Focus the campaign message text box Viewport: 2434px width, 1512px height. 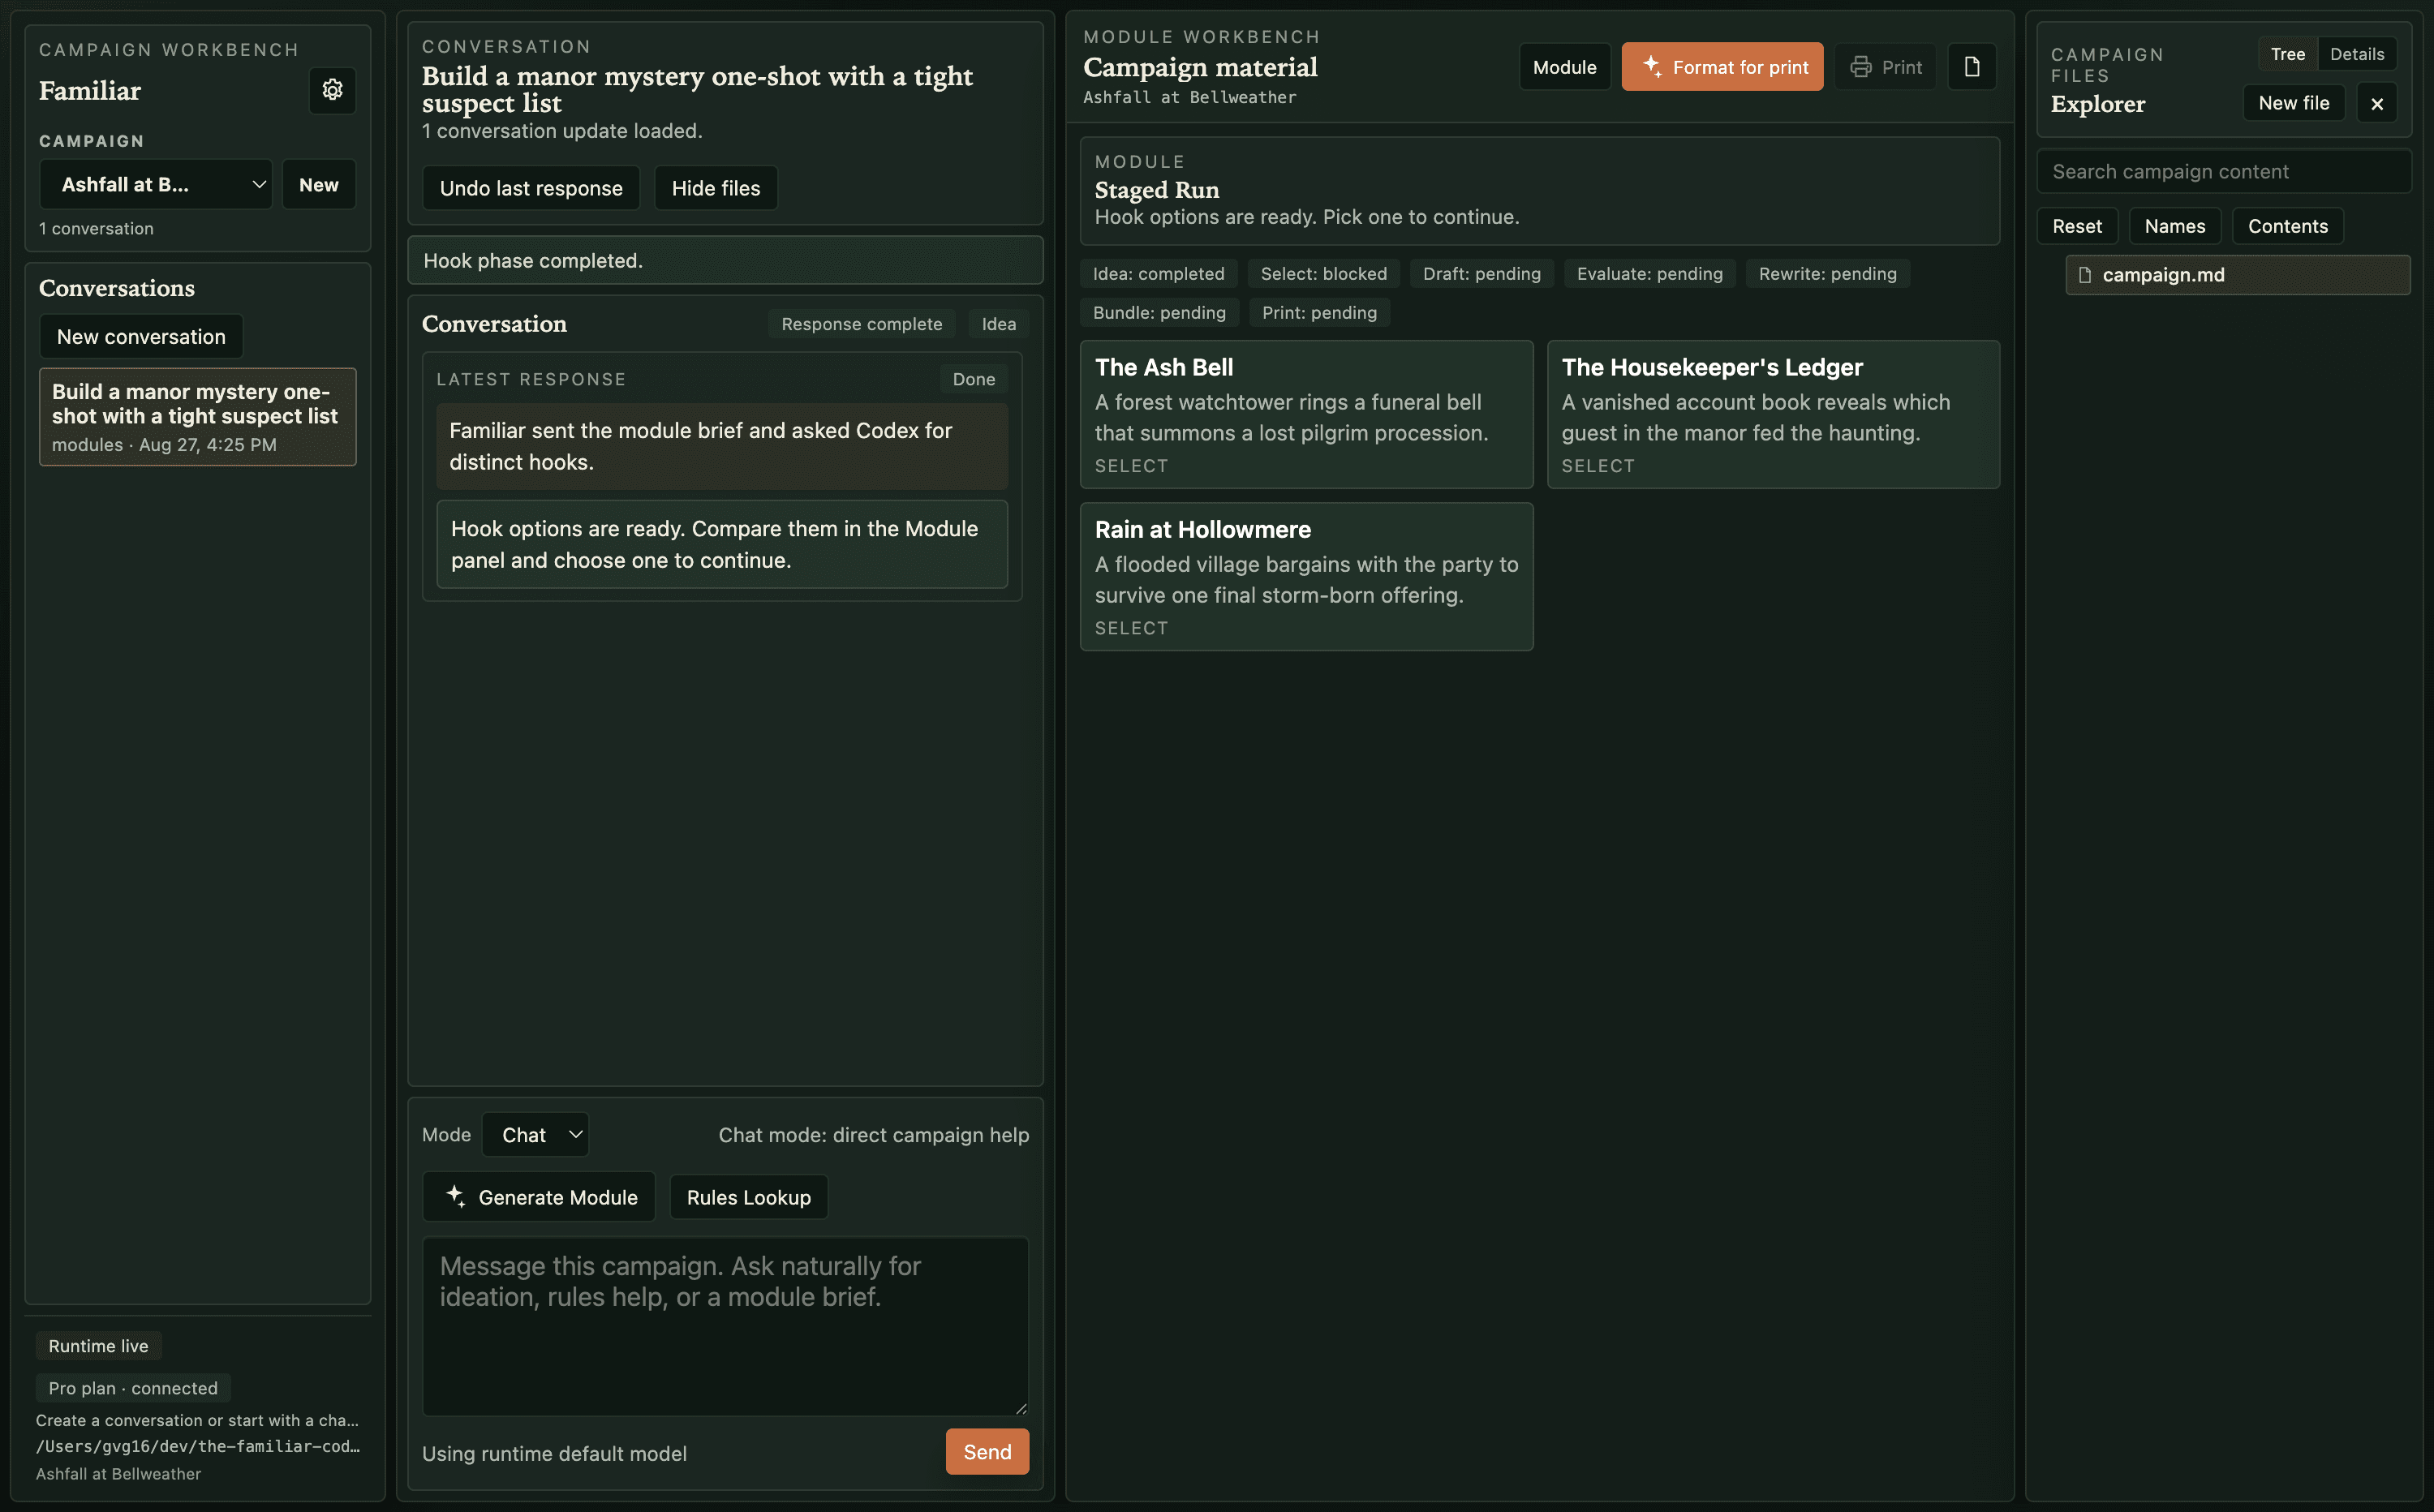click(725, 1326)
